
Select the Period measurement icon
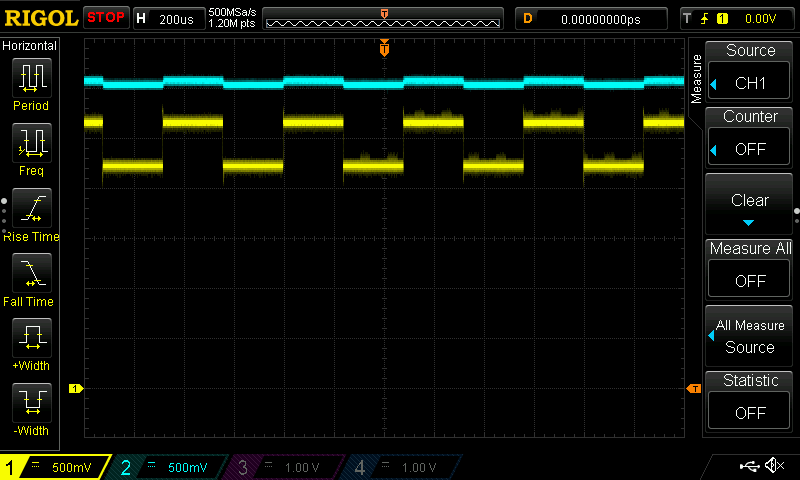tap(31, 77)
